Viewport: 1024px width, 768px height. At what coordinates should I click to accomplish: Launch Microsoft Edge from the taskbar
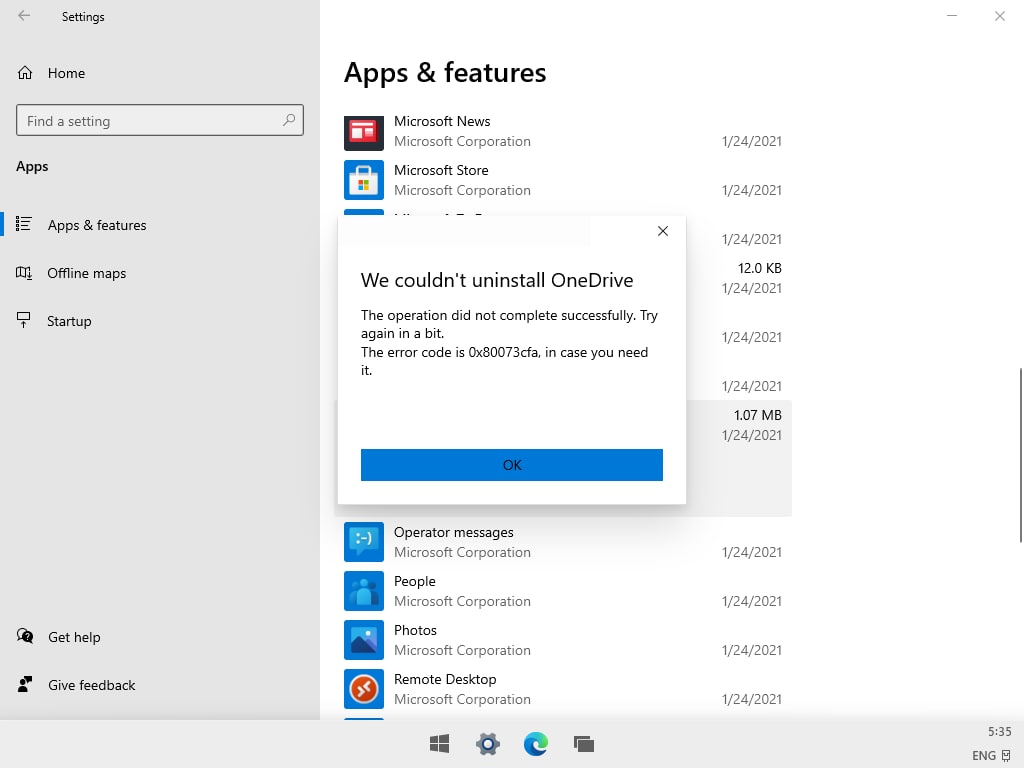pyautogui.click(x=536, y=744)
